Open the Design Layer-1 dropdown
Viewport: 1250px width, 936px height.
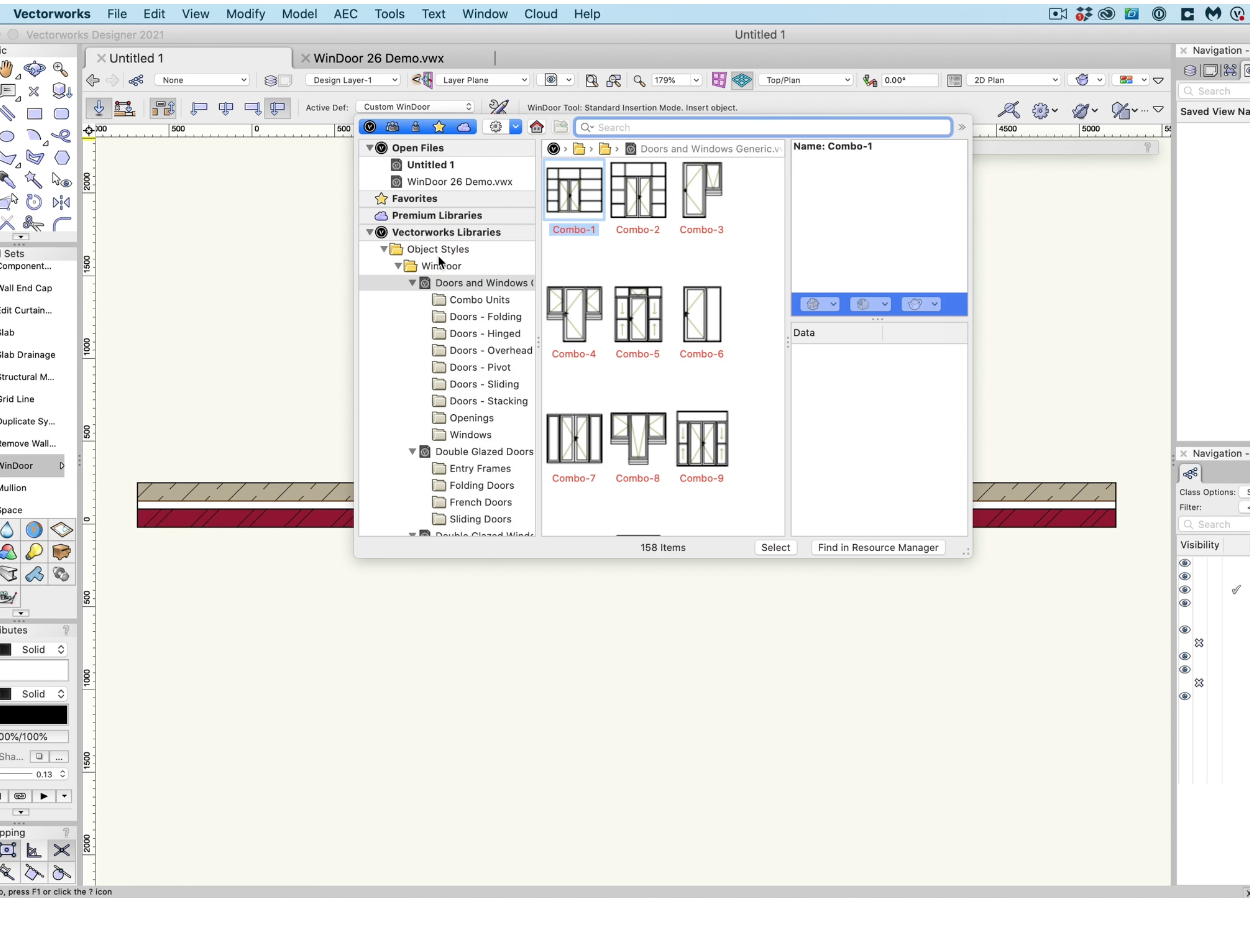[x=352, y=79]
